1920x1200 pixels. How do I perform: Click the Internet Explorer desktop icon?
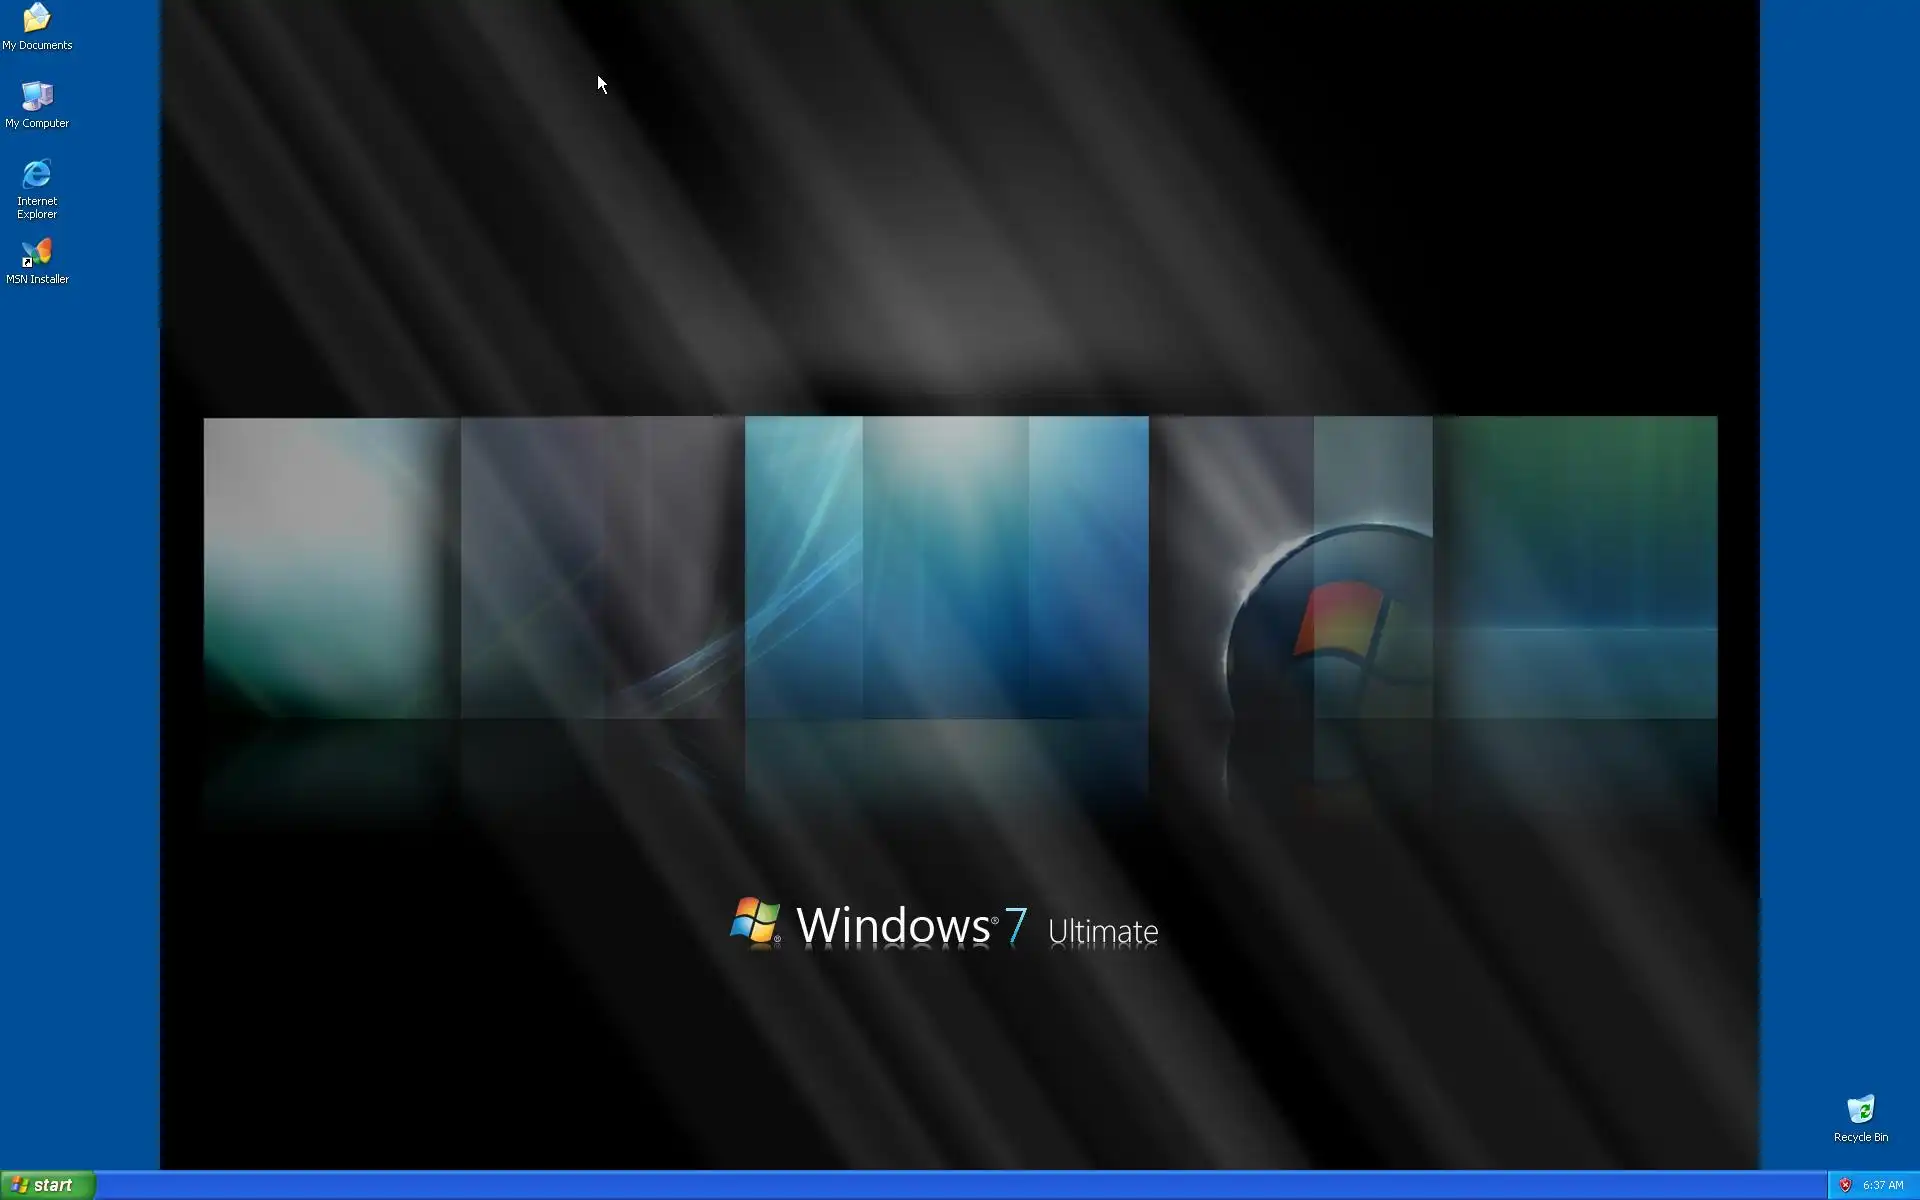(x=37, y=174)
